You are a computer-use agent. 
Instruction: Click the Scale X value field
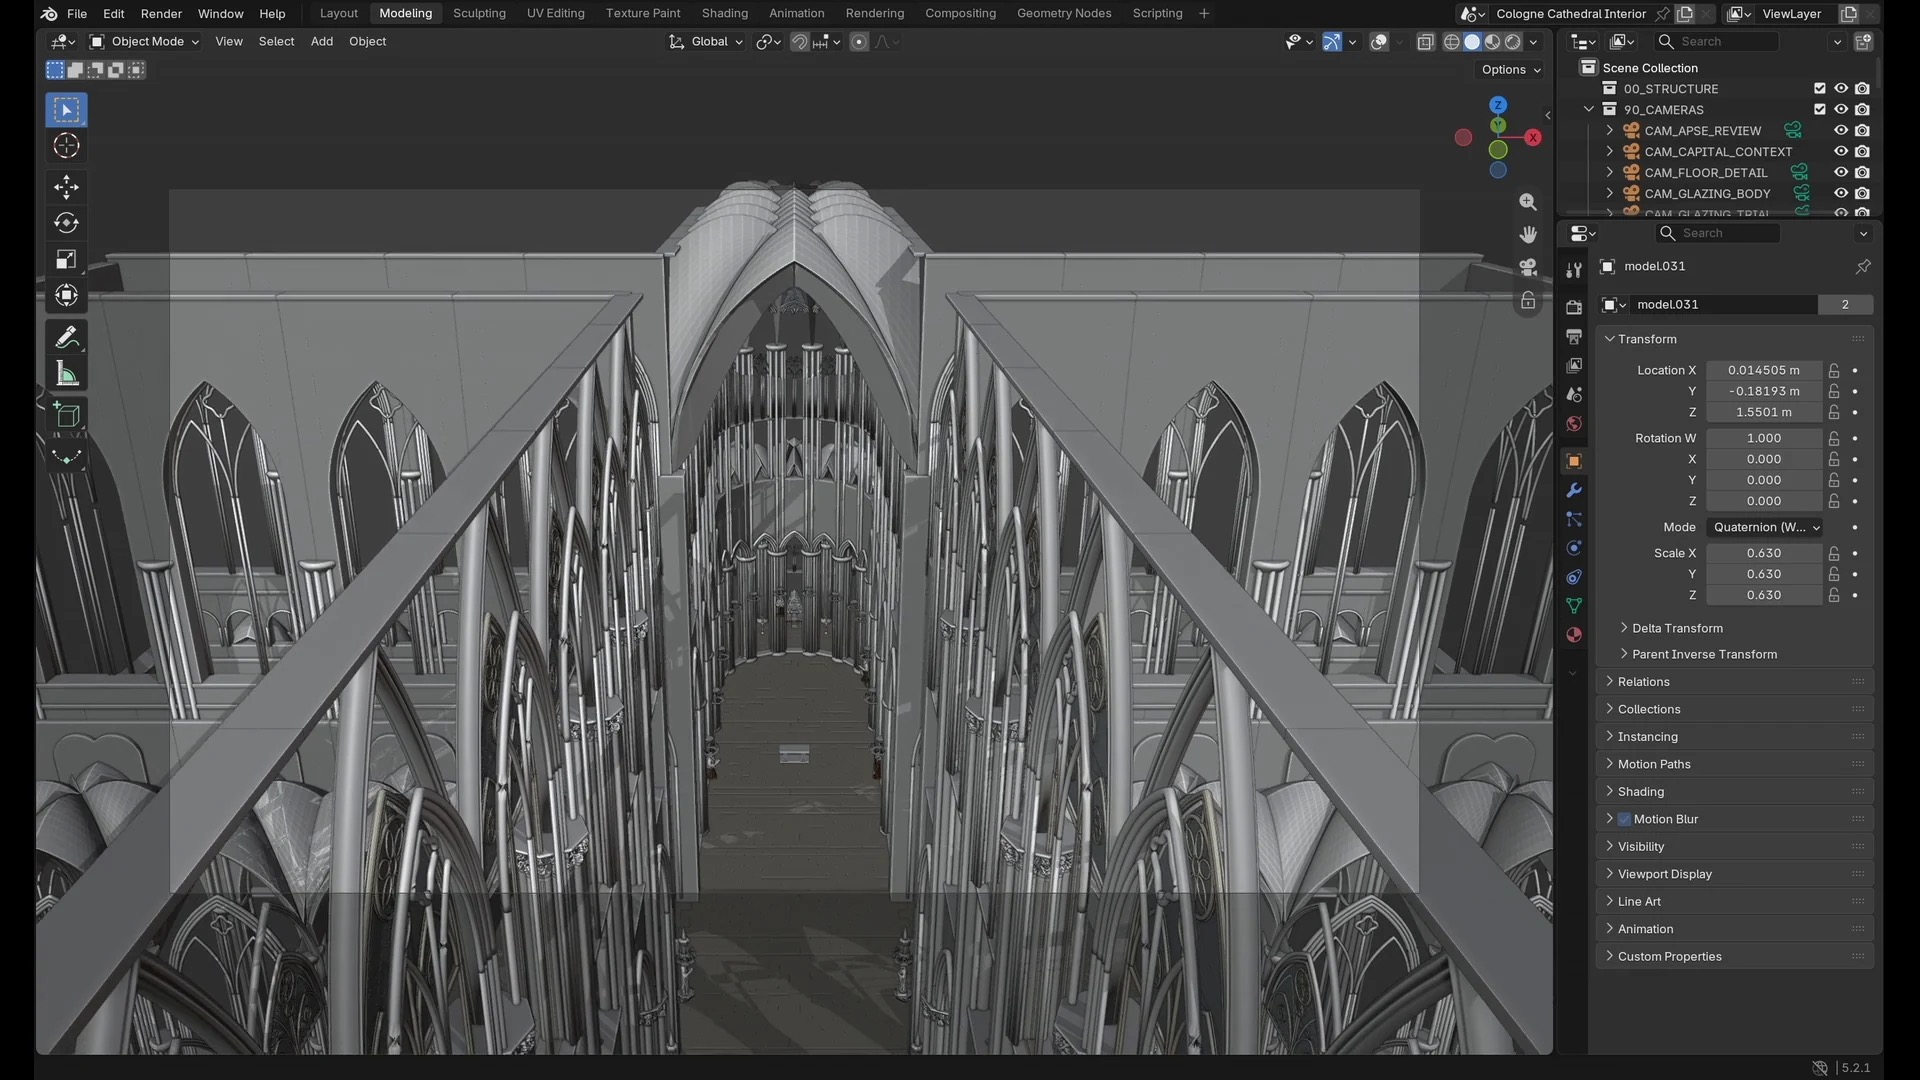pos(1764,553)
